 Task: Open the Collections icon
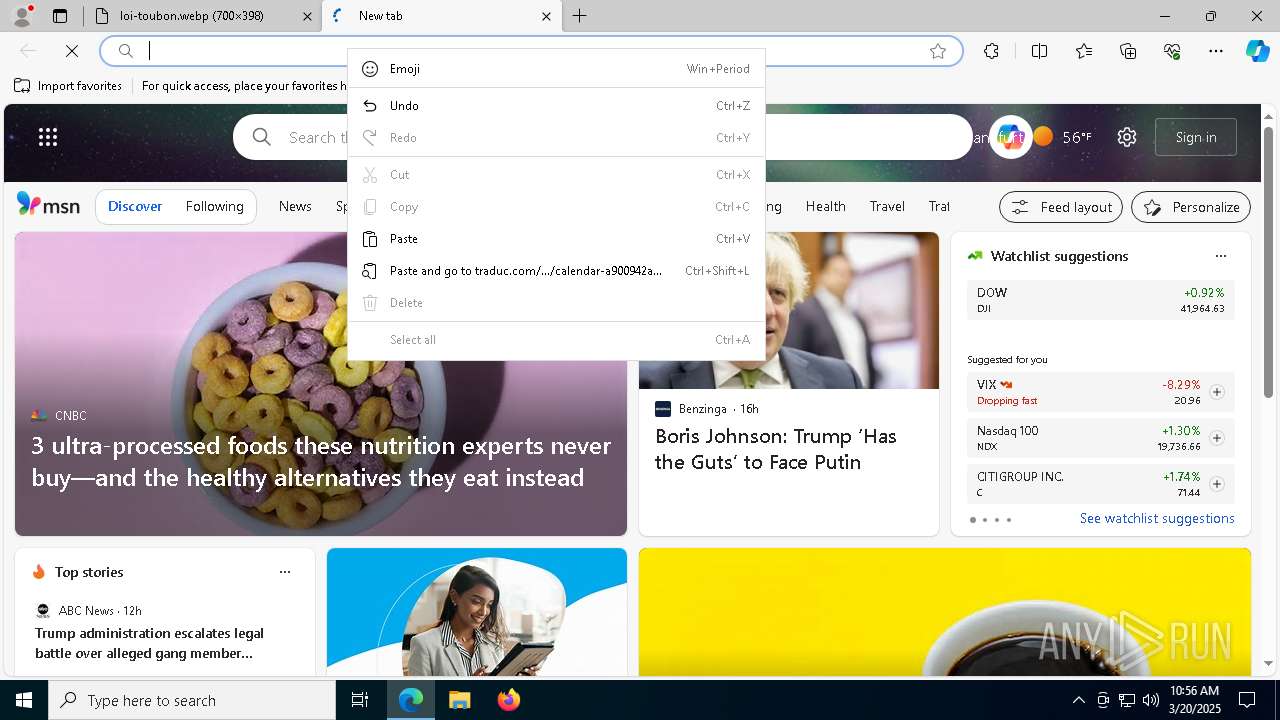(1128, 51)
